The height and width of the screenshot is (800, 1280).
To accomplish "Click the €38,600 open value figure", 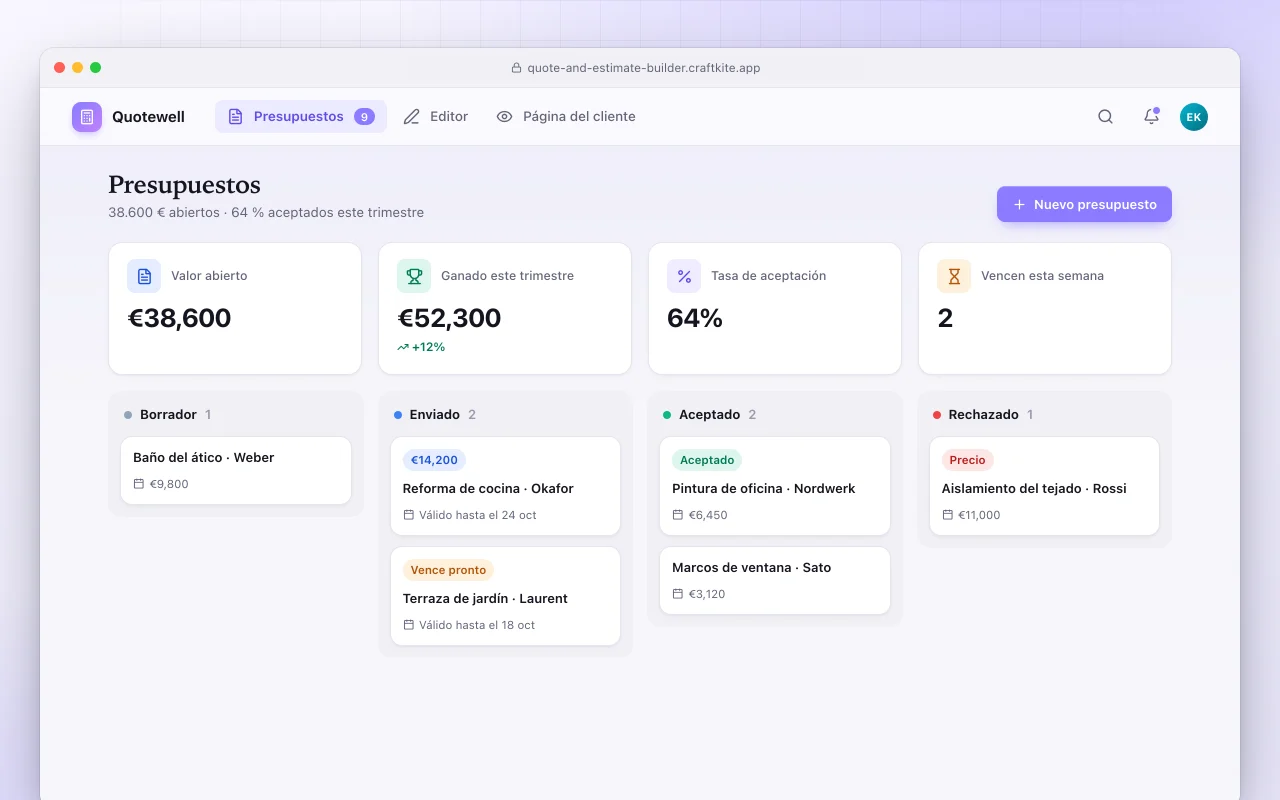I will tap(179, 318).
